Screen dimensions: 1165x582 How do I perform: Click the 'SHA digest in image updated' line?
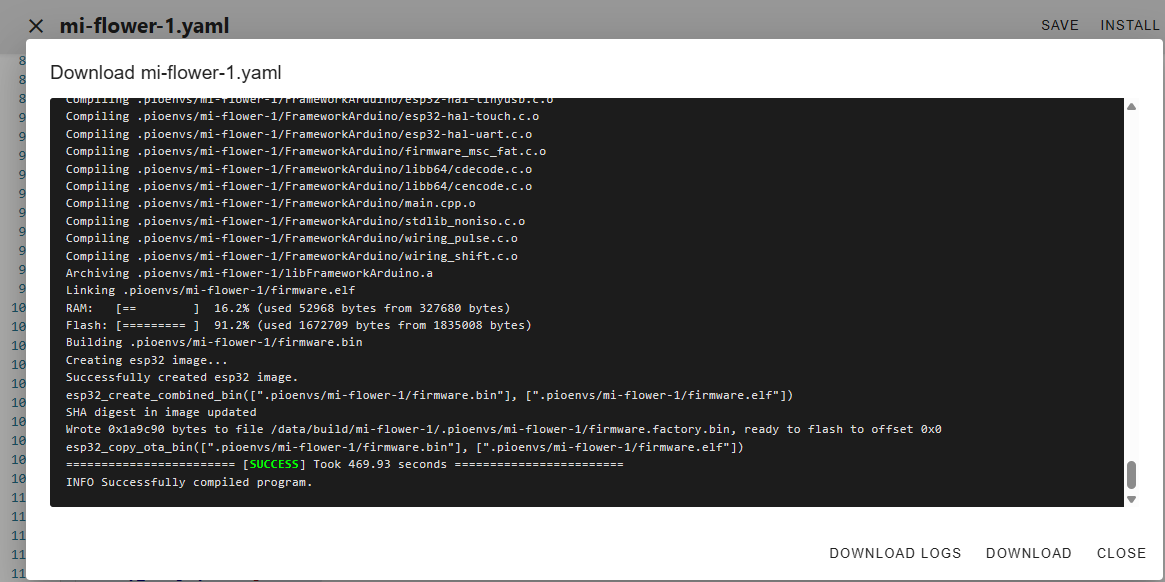[x=161, y=412]
